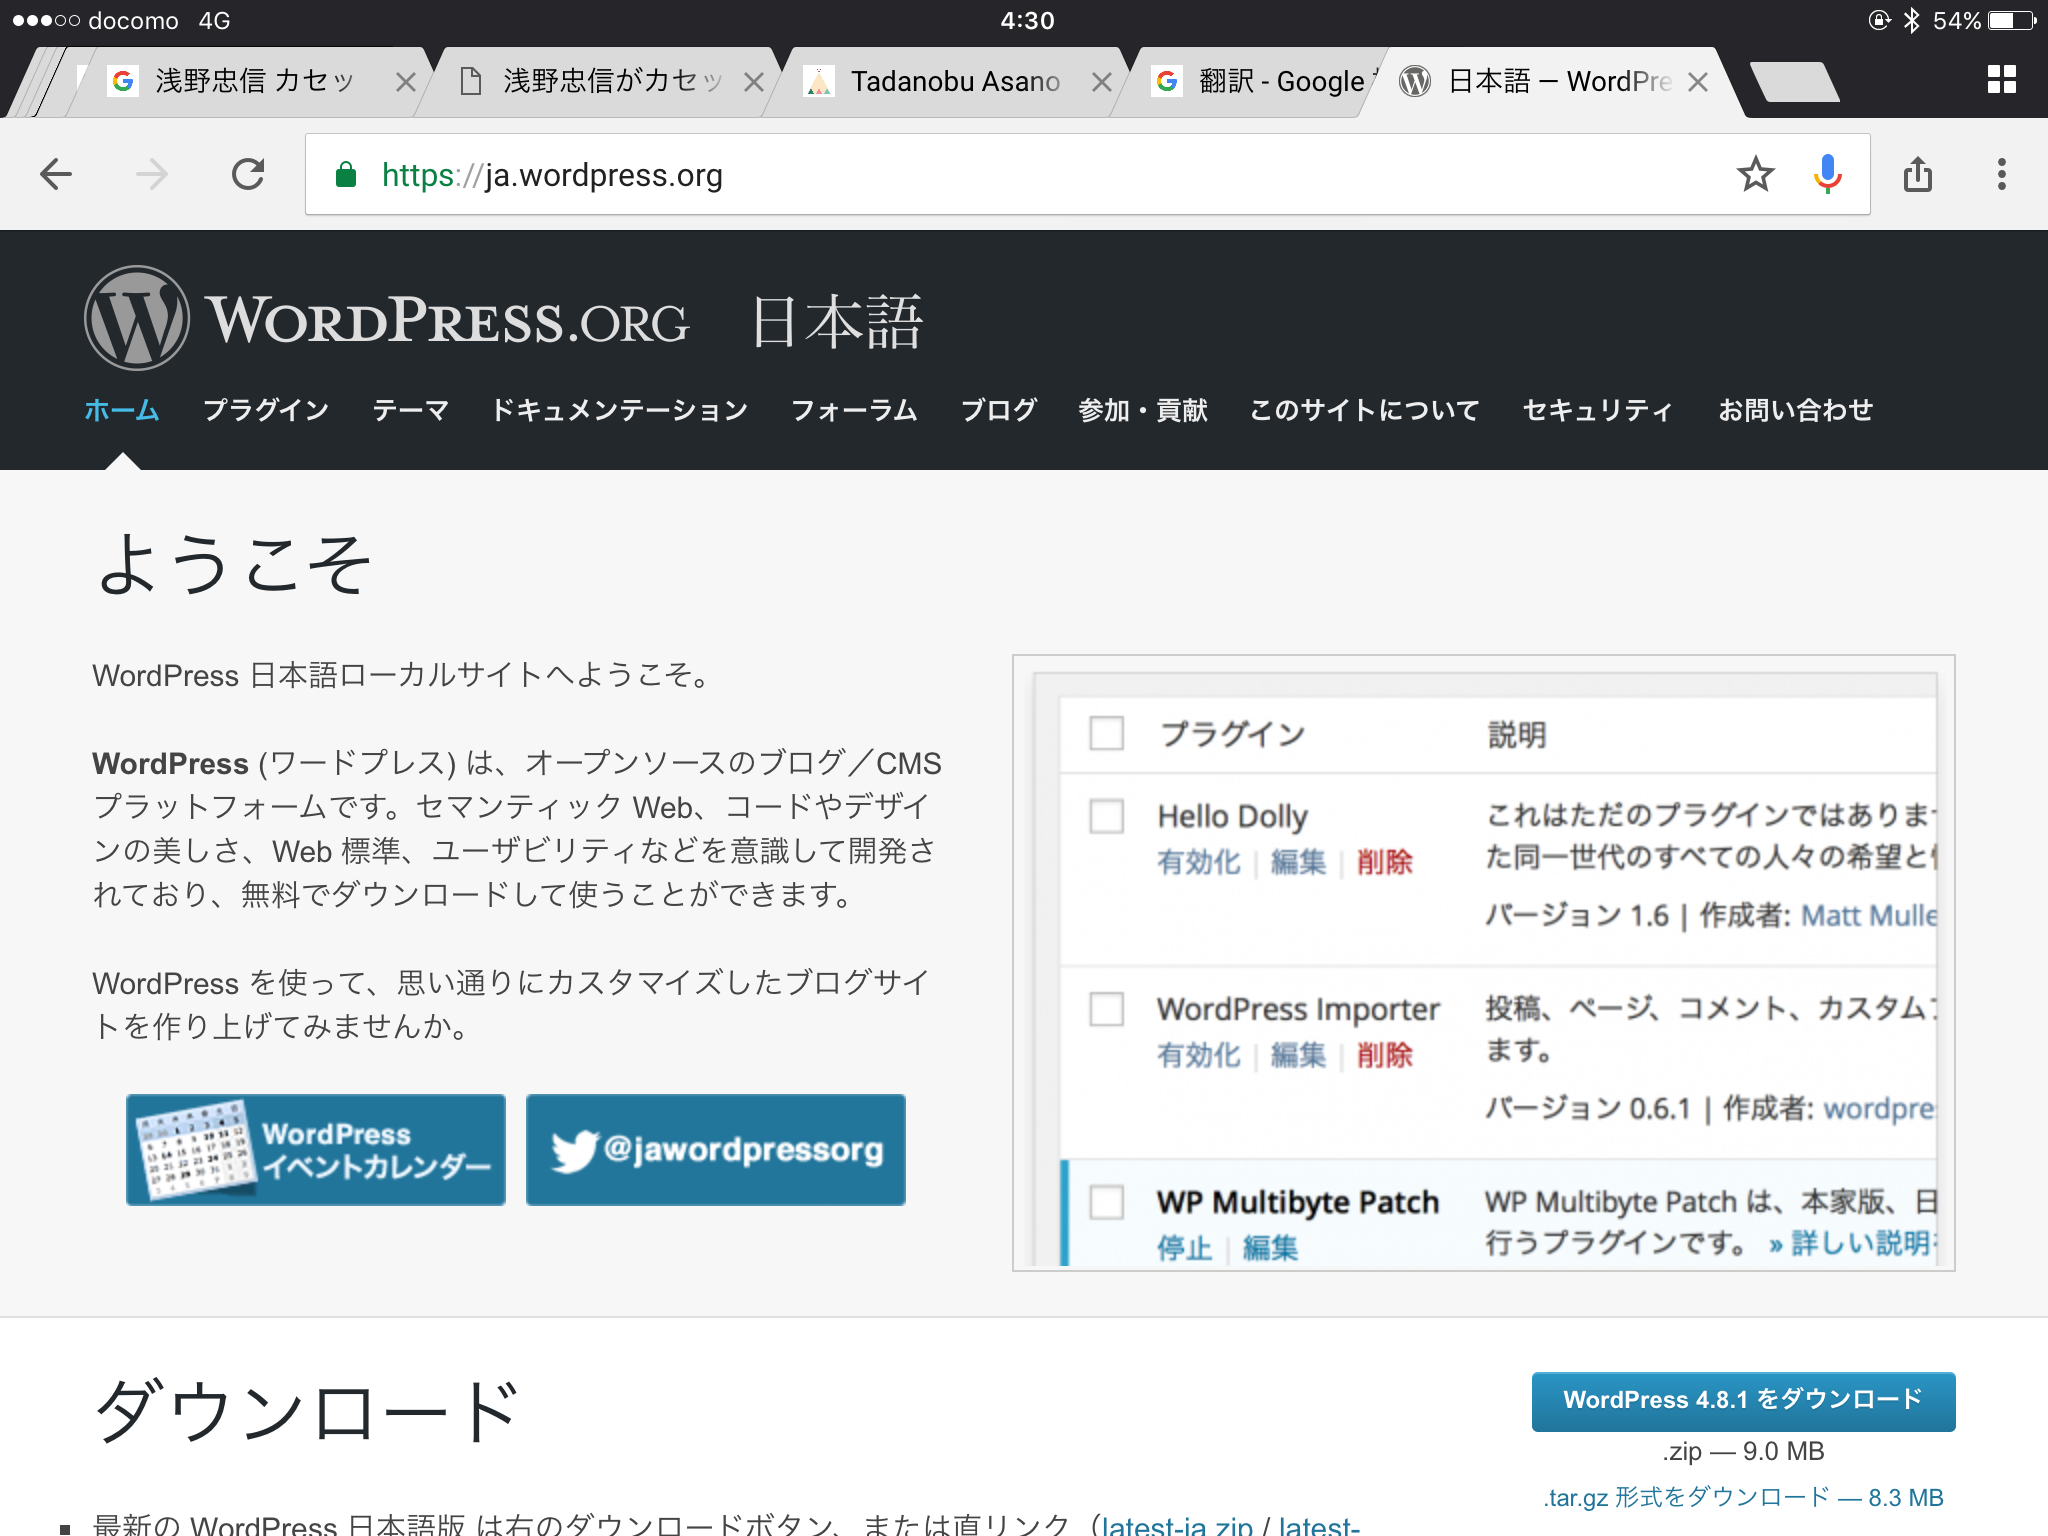The width and height of the screenshot is (2048, 1536).
Task: Open the ドキュメンテーション nav item
Action: tap(620, 410)
